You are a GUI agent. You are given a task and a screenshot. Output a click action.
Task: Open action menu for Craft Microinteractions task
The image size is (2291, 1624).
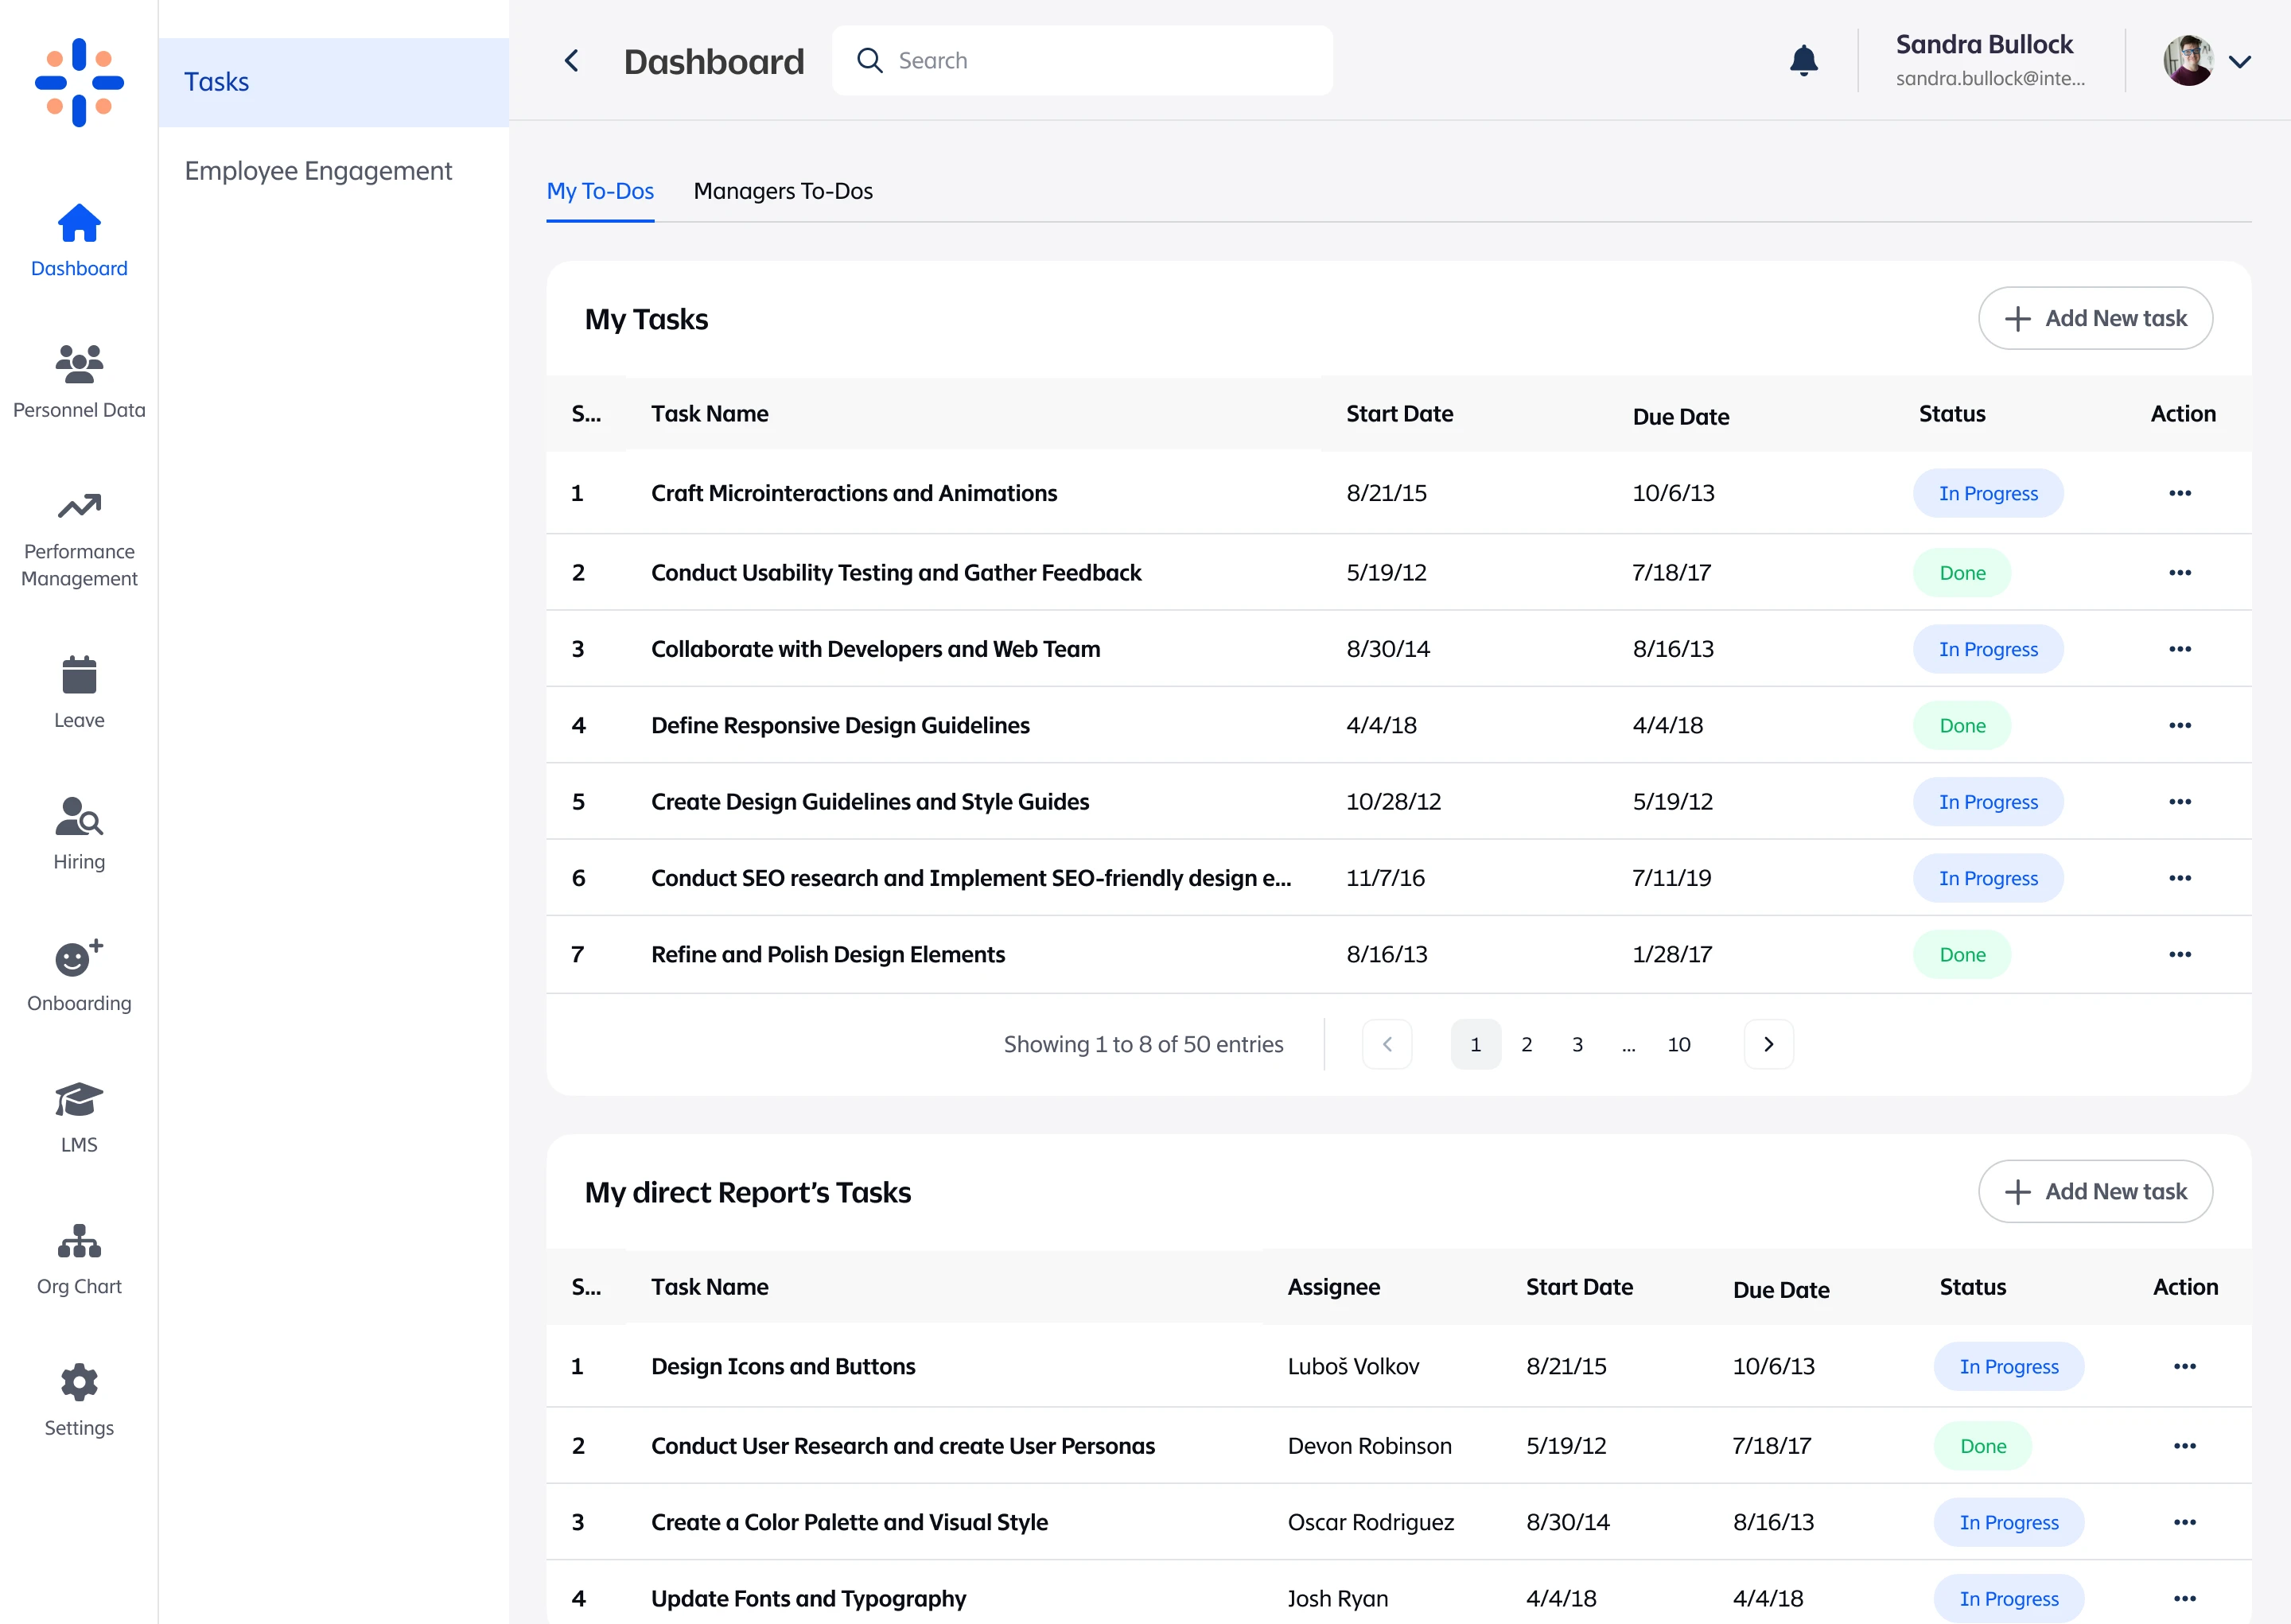click(2180, 493)
